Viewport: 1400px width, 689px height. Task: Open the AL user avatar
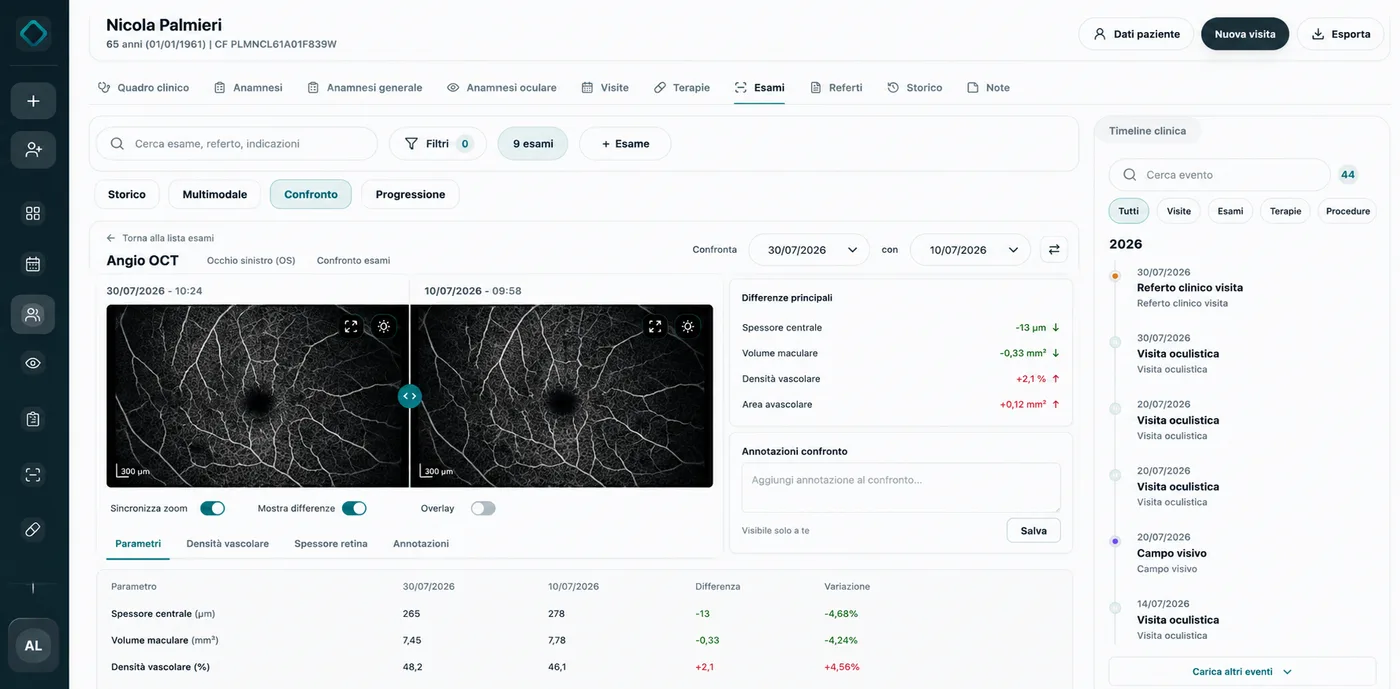33,645
